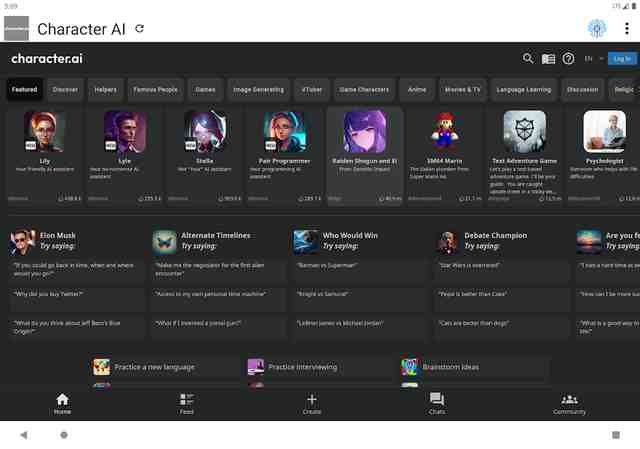Open Psychologist character avatar
This screenshot has width=640, height=449.
(x=604, y=131)
